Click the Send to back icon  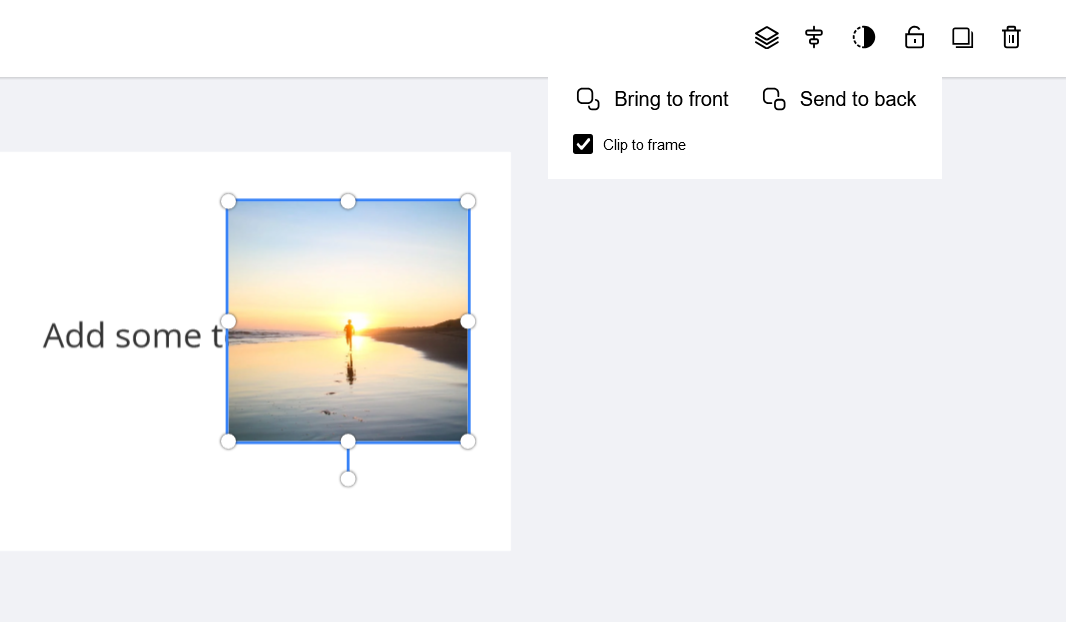pyautogui.click(x=773, y=99)
